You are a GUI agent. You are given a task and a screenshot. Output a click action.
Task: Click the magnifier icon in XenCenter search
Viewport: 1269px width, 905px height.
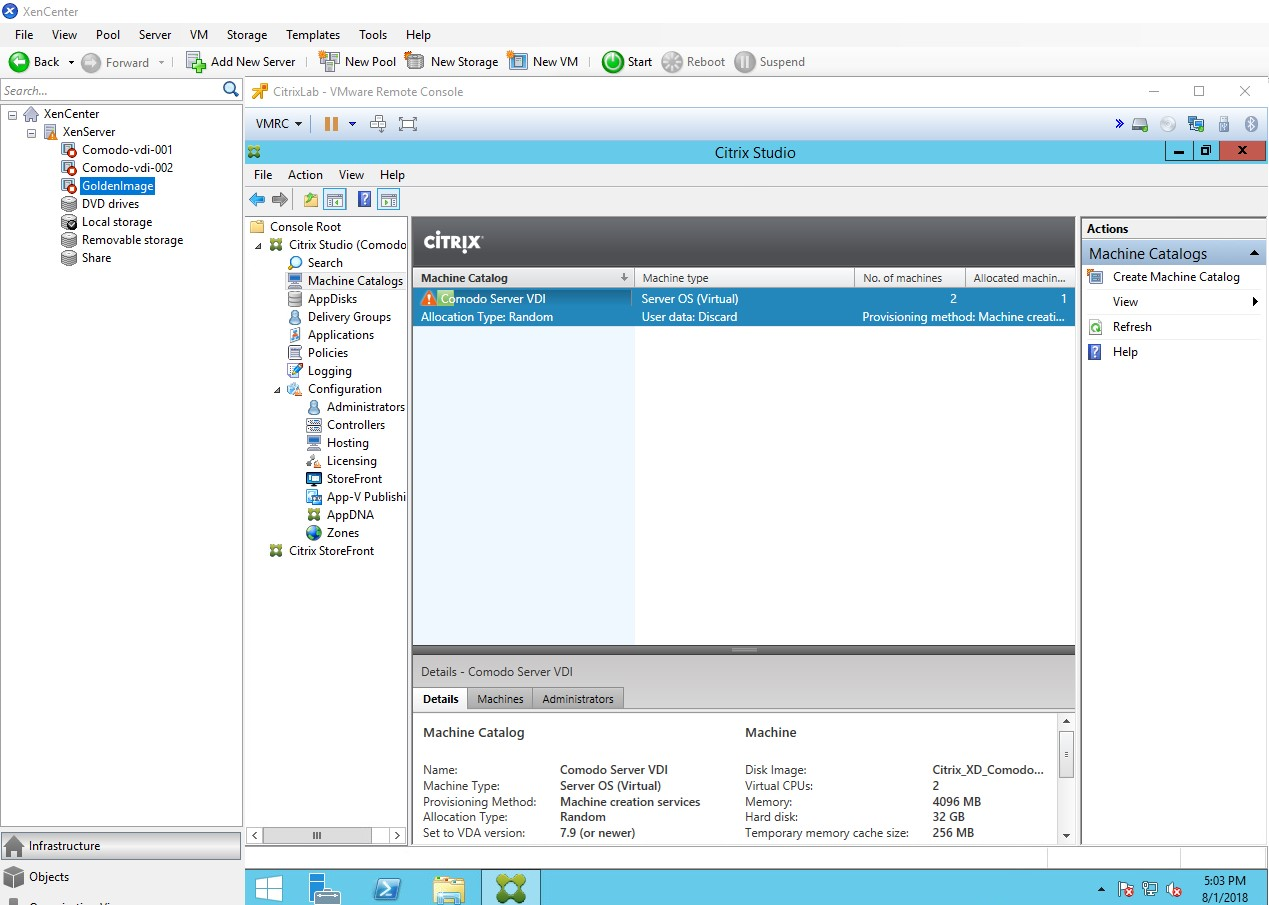[231, 90]
